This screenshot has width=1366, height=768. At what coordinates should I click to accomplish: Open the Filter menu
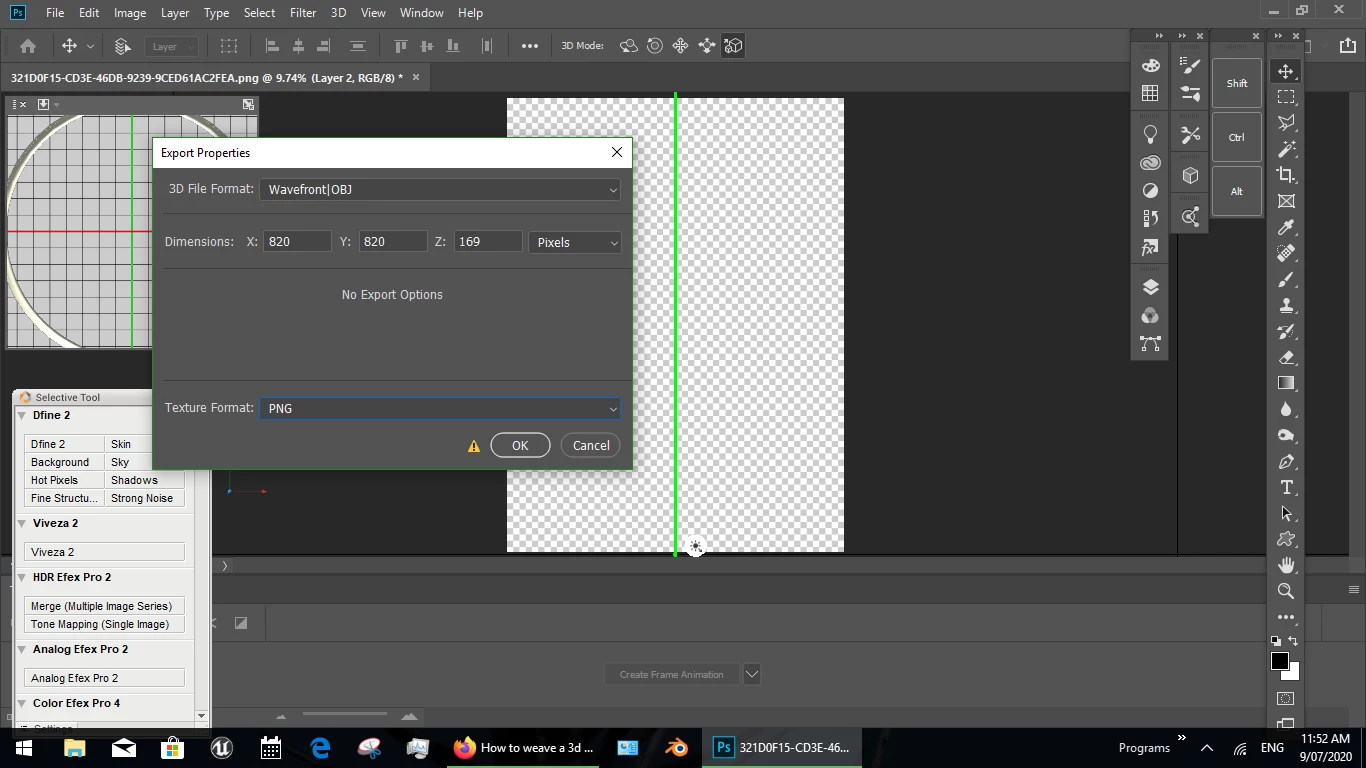click(x=303, y=13)
